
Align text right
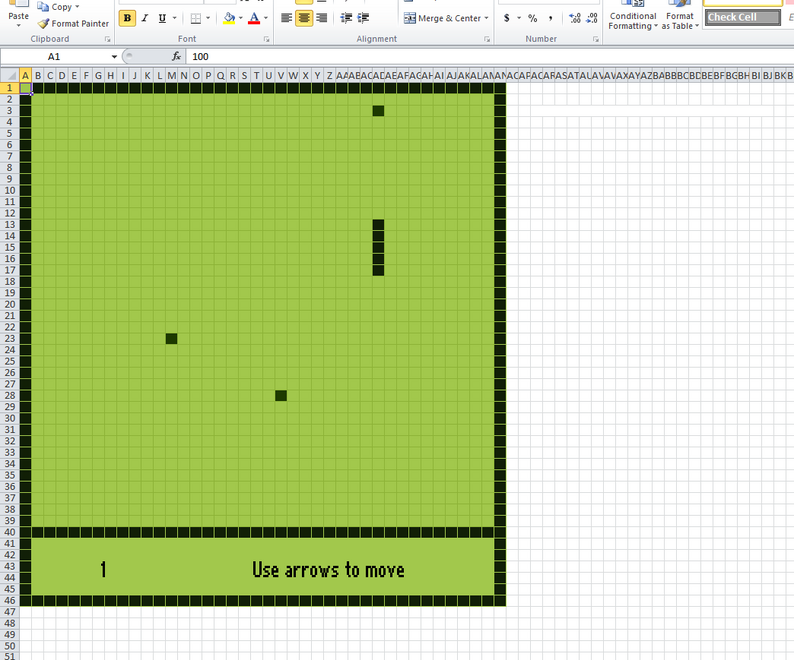(321, 18)
